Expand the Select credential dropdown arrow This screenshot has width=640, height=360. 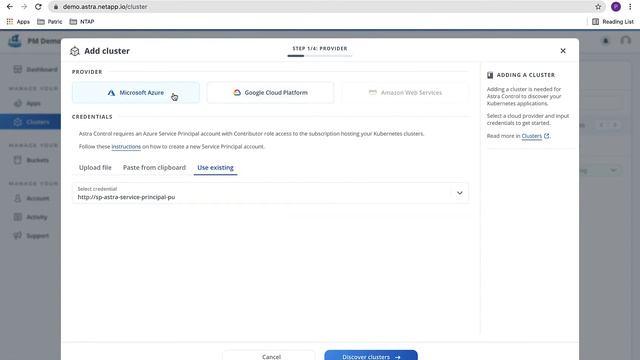coord(460,193)
